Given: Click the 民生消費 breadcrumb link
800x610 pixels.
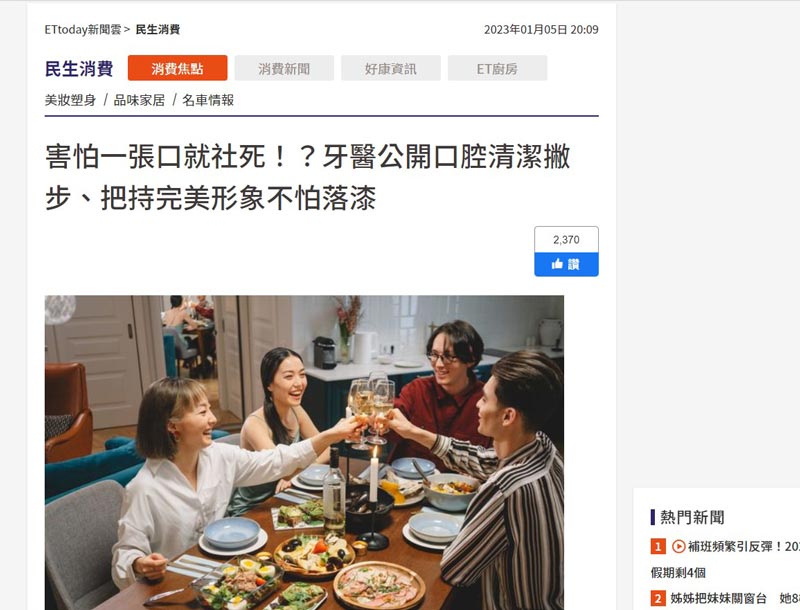Looking at the screenshot, I should (x=158, y=30).
